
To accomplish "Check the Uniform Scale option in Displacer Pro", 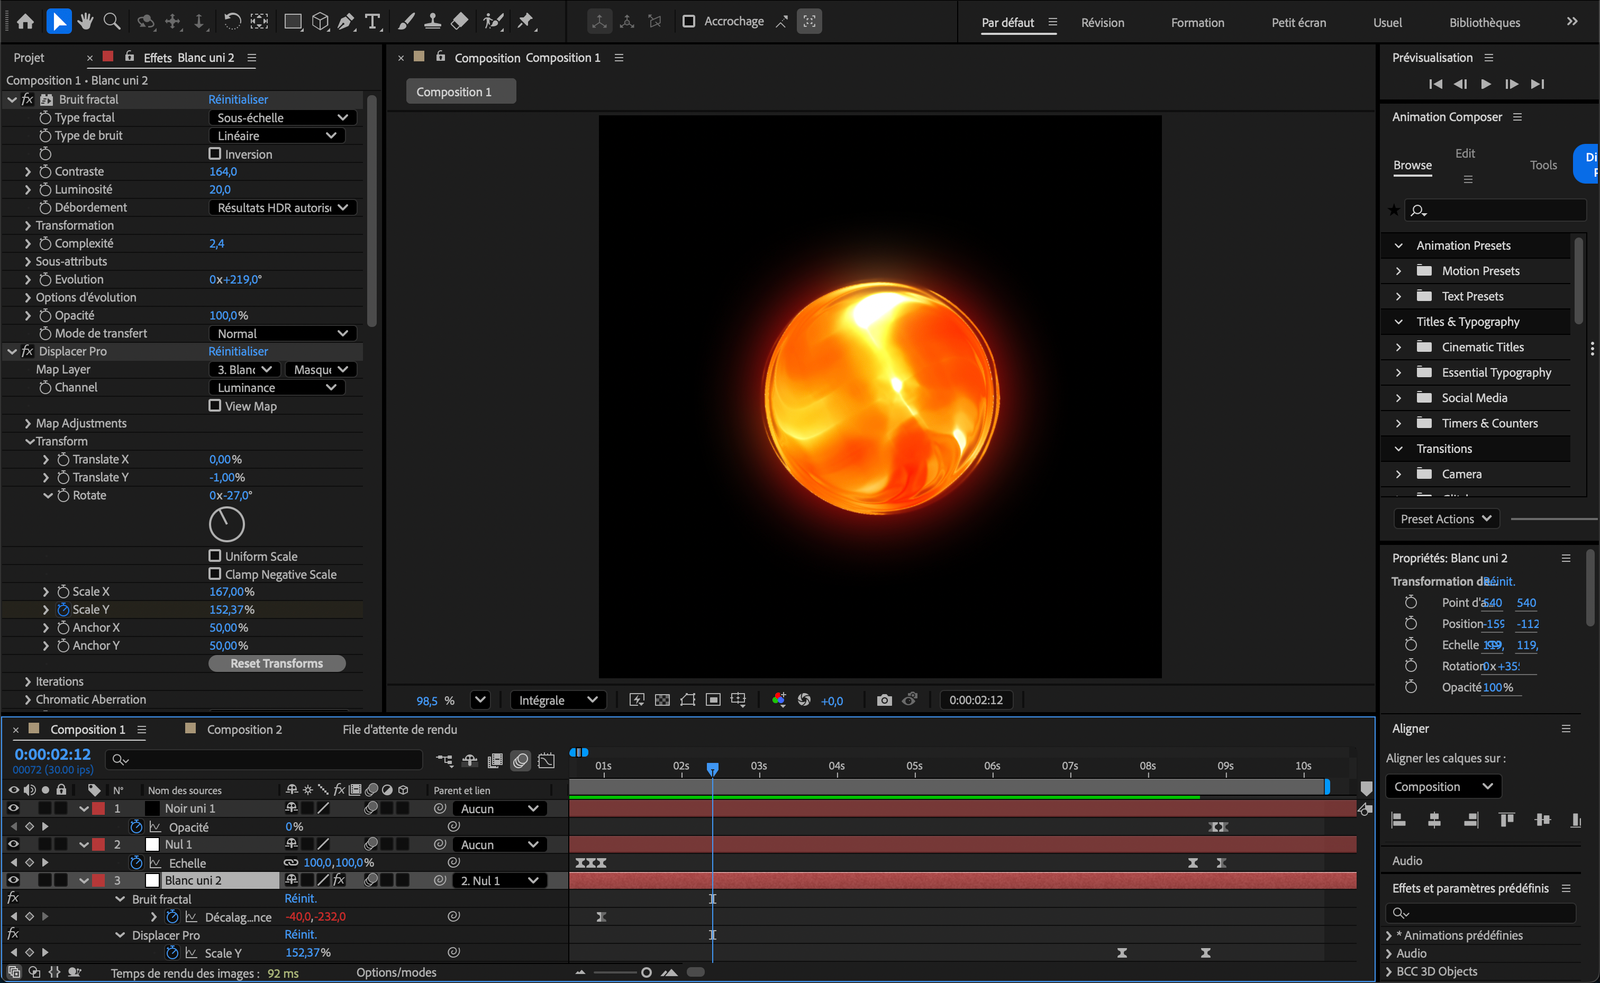I will 214,556.
